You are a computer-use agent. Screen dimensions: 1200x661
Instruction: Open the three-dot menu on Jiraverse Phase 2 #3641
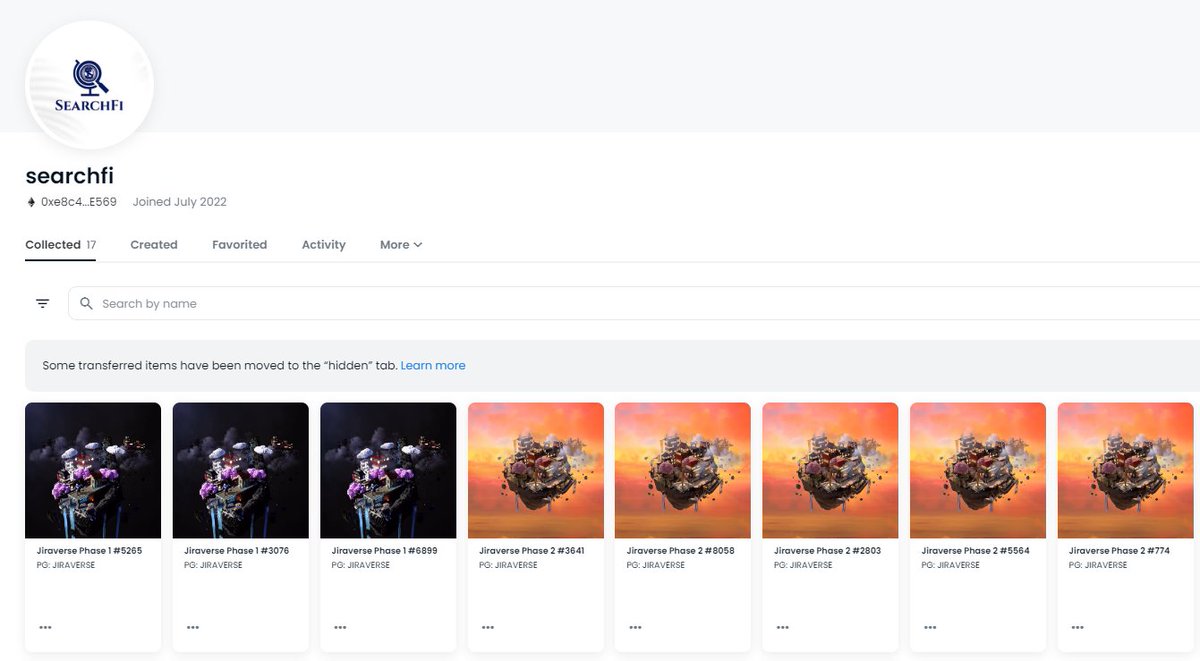(x=488, y=627)
